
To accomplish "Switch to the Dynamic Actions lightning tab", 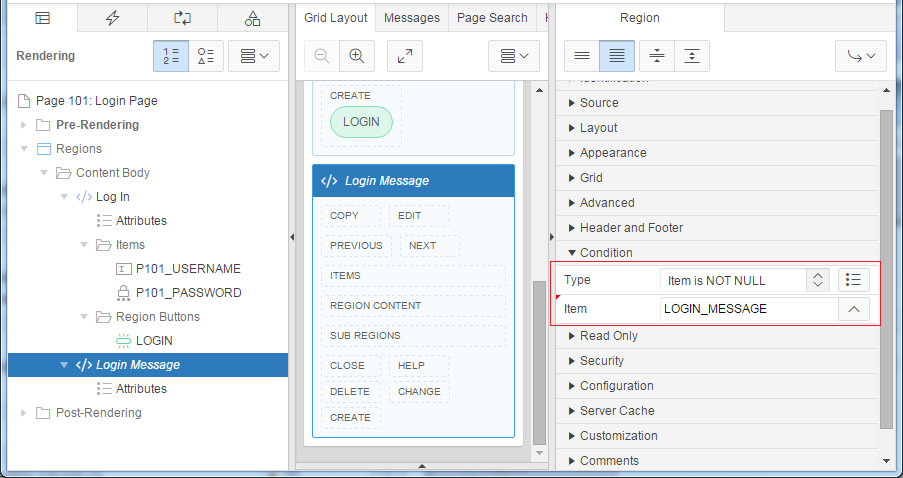I will tap(112, 18).
